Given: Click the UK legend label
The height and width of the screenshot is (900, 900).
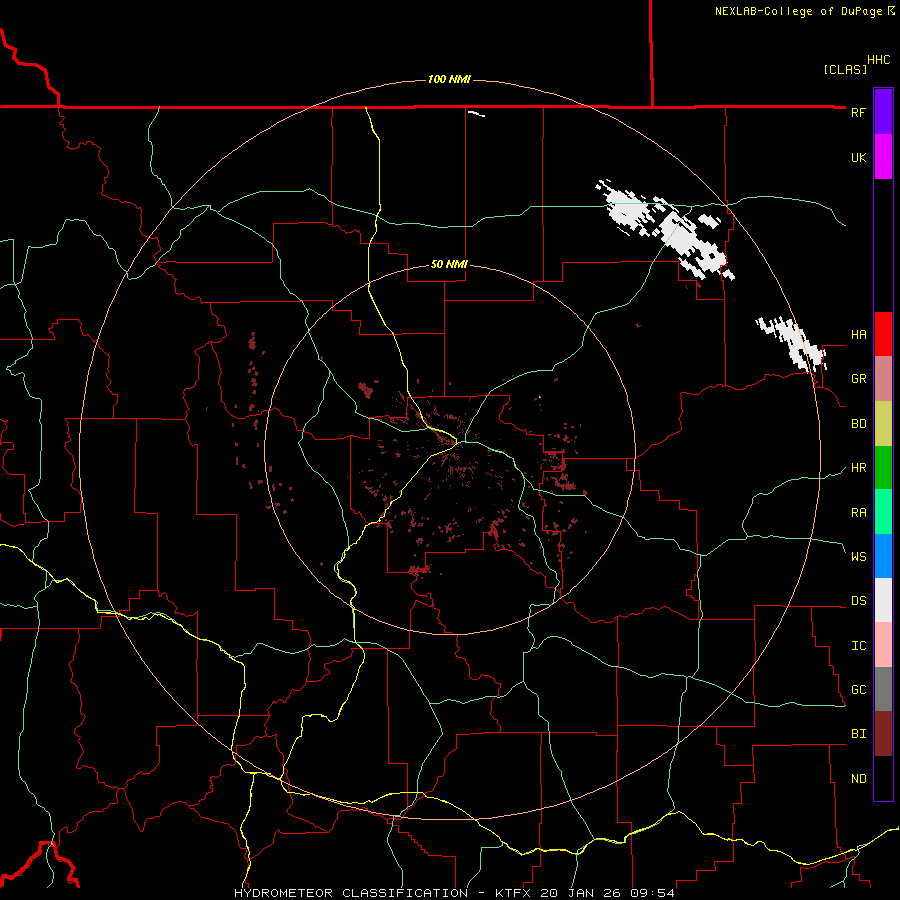Looking at the screenshot, I should click(858, 157).
